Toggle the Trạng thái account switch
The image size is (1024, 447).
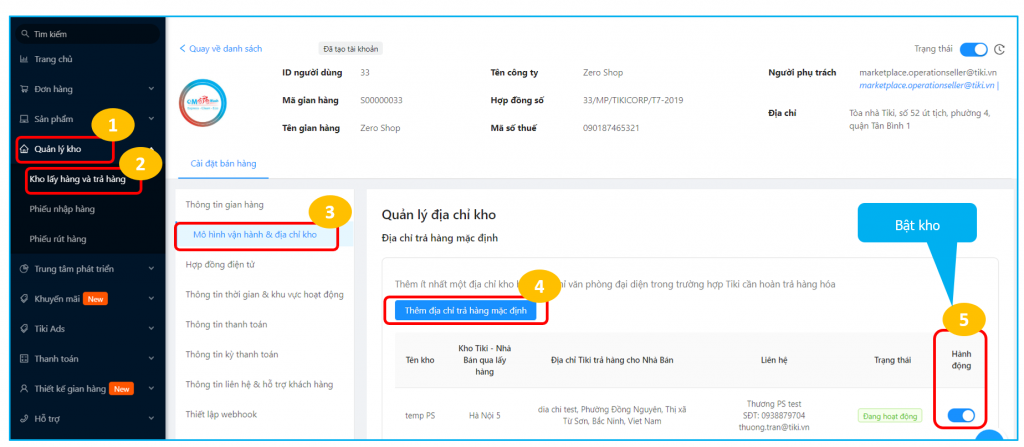[974, 50]
